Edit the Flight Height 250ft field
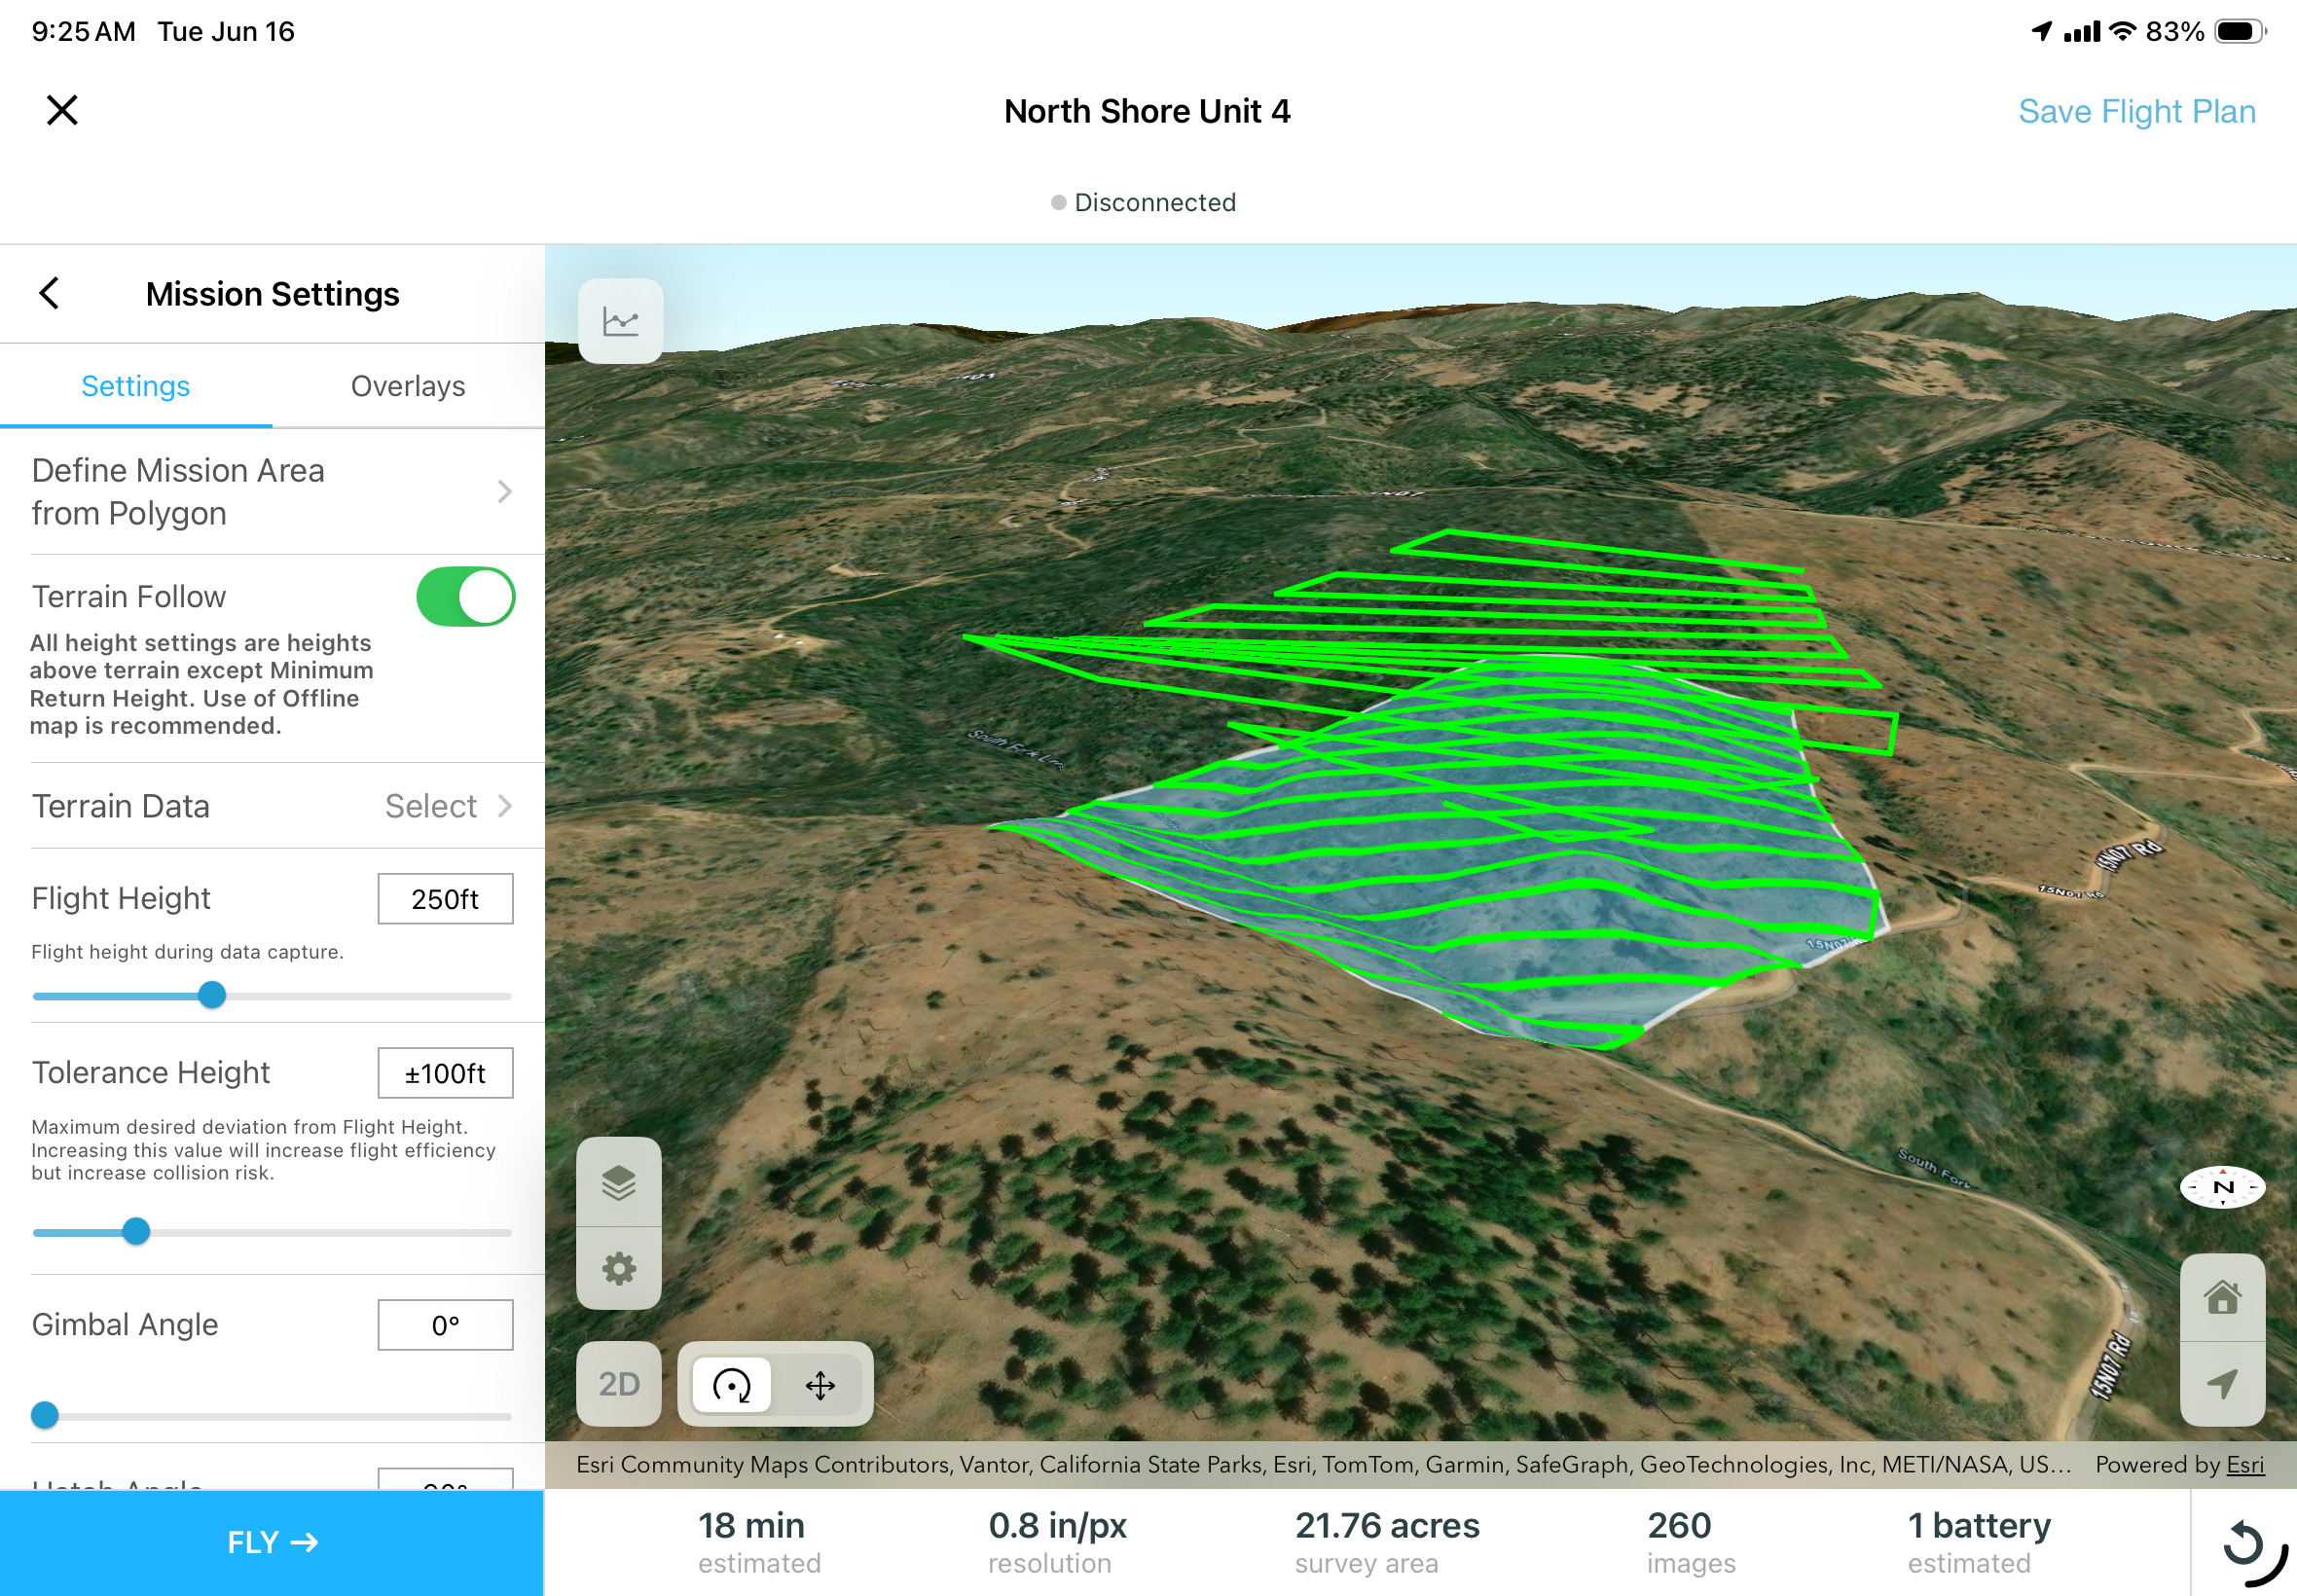This screenshot has height=1596, width=2297. point(445,899)
